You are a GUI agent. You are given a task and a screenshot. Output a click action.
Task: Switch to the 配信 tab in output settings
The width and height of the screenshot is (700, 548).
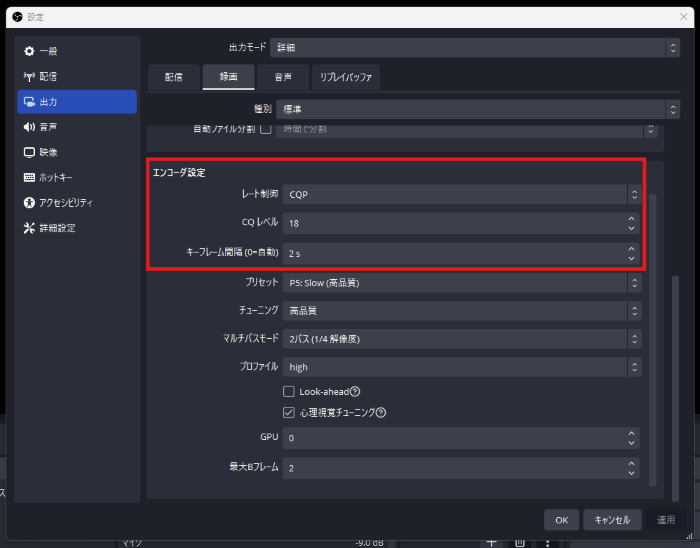coord(174,77)
